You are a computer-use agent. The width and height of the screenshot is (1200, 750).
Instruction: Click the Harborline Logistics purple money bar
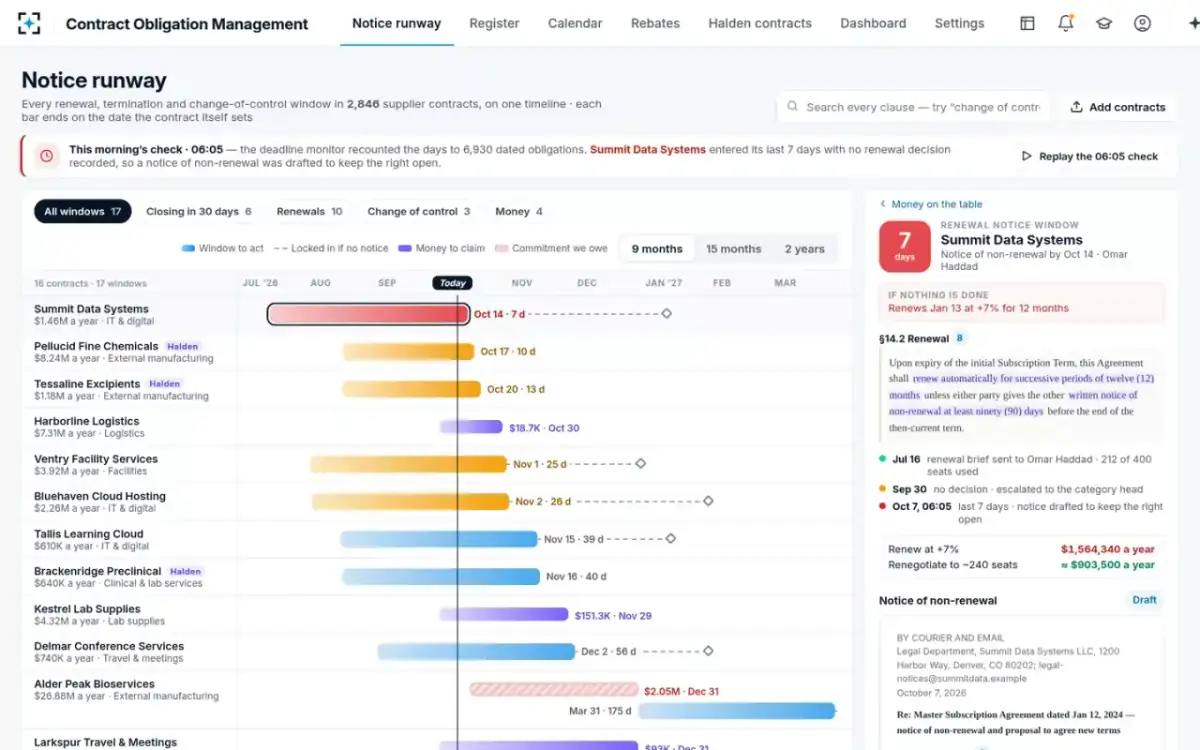click(x=471, y=427)
